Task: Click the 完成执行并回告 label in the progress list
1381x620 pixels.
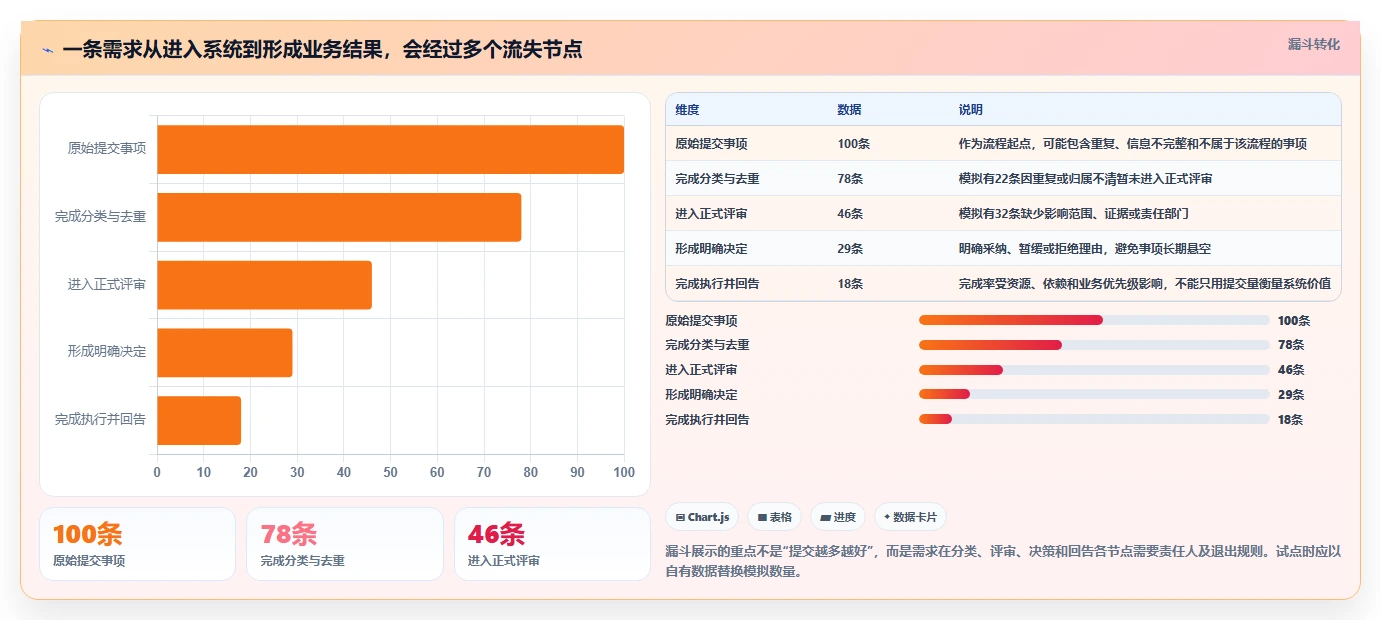Action: coord(707,420)
